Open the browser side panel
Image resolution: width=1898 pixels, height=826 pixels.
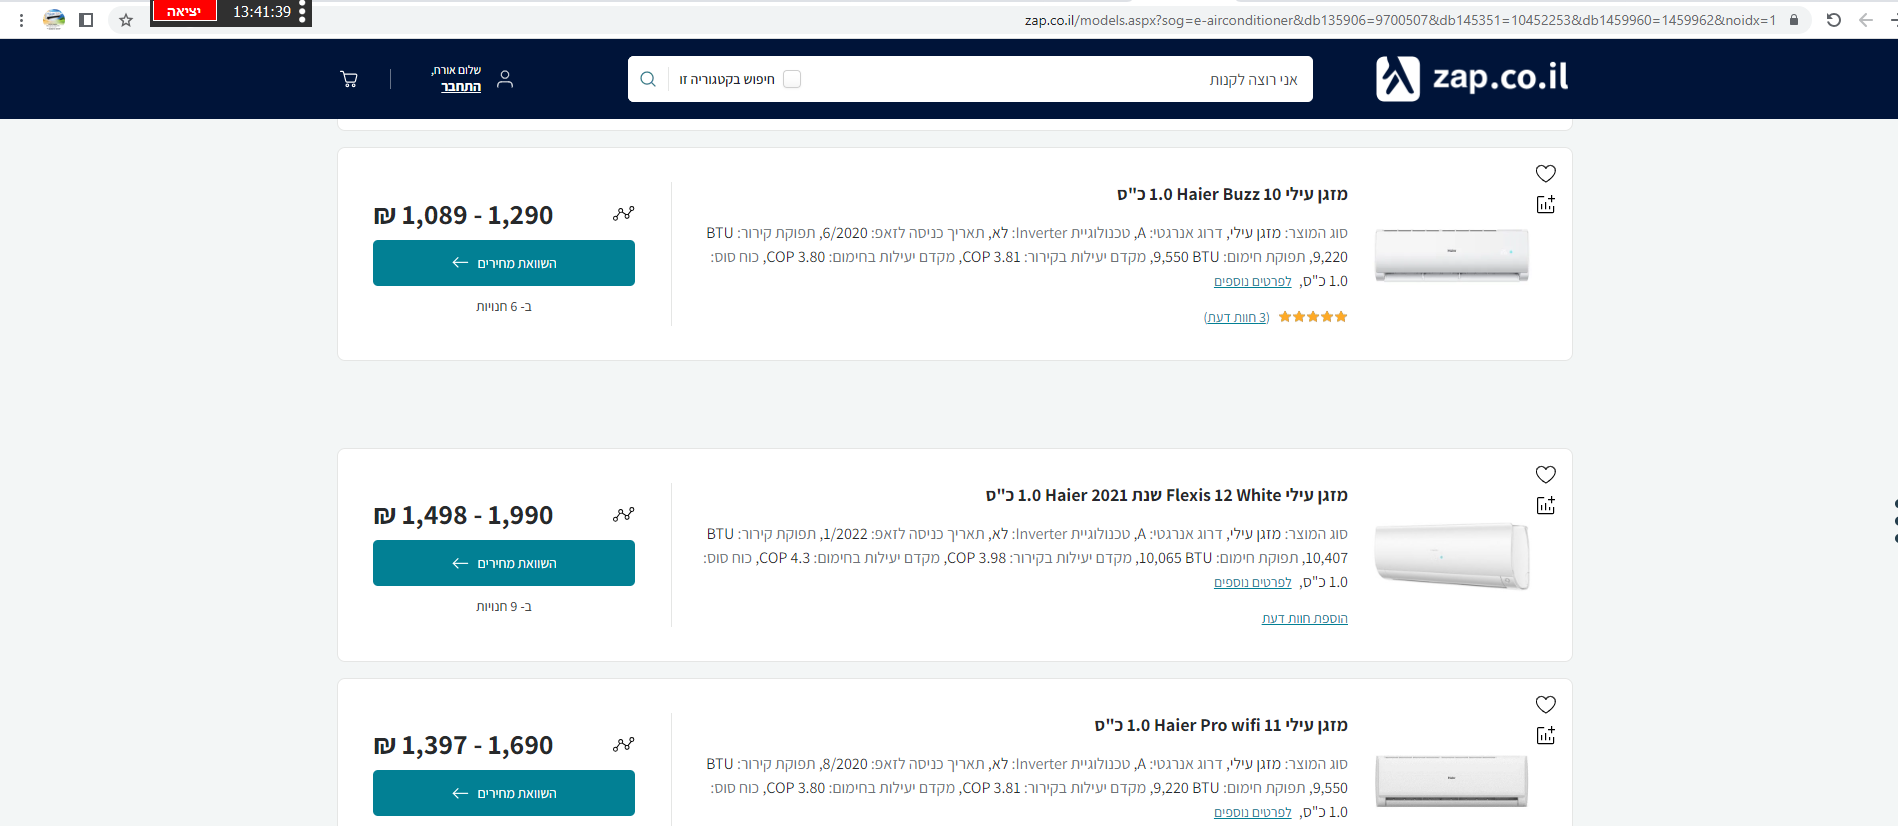point(86,20)
